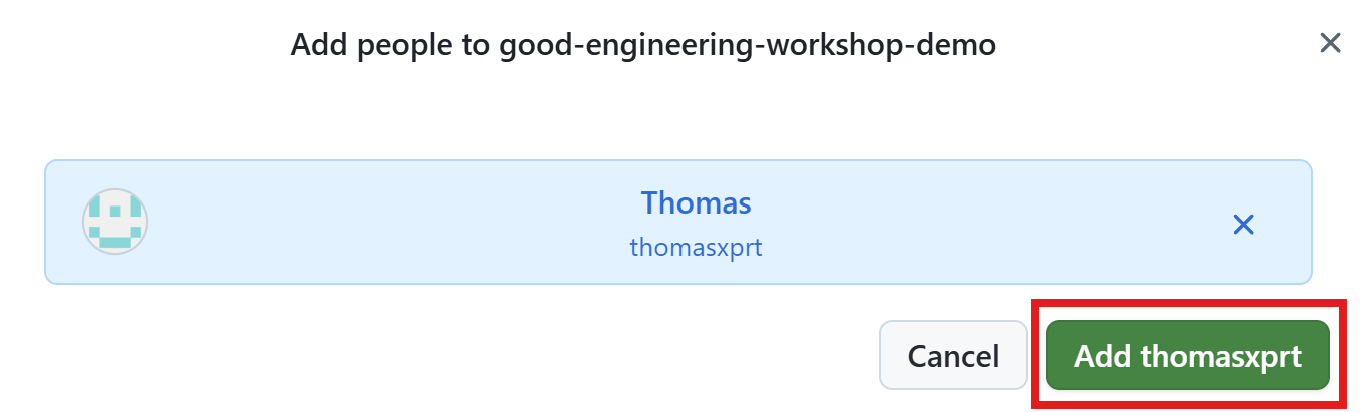Clear the chosen collaborator with the X icon

(x=1243, y=224)
